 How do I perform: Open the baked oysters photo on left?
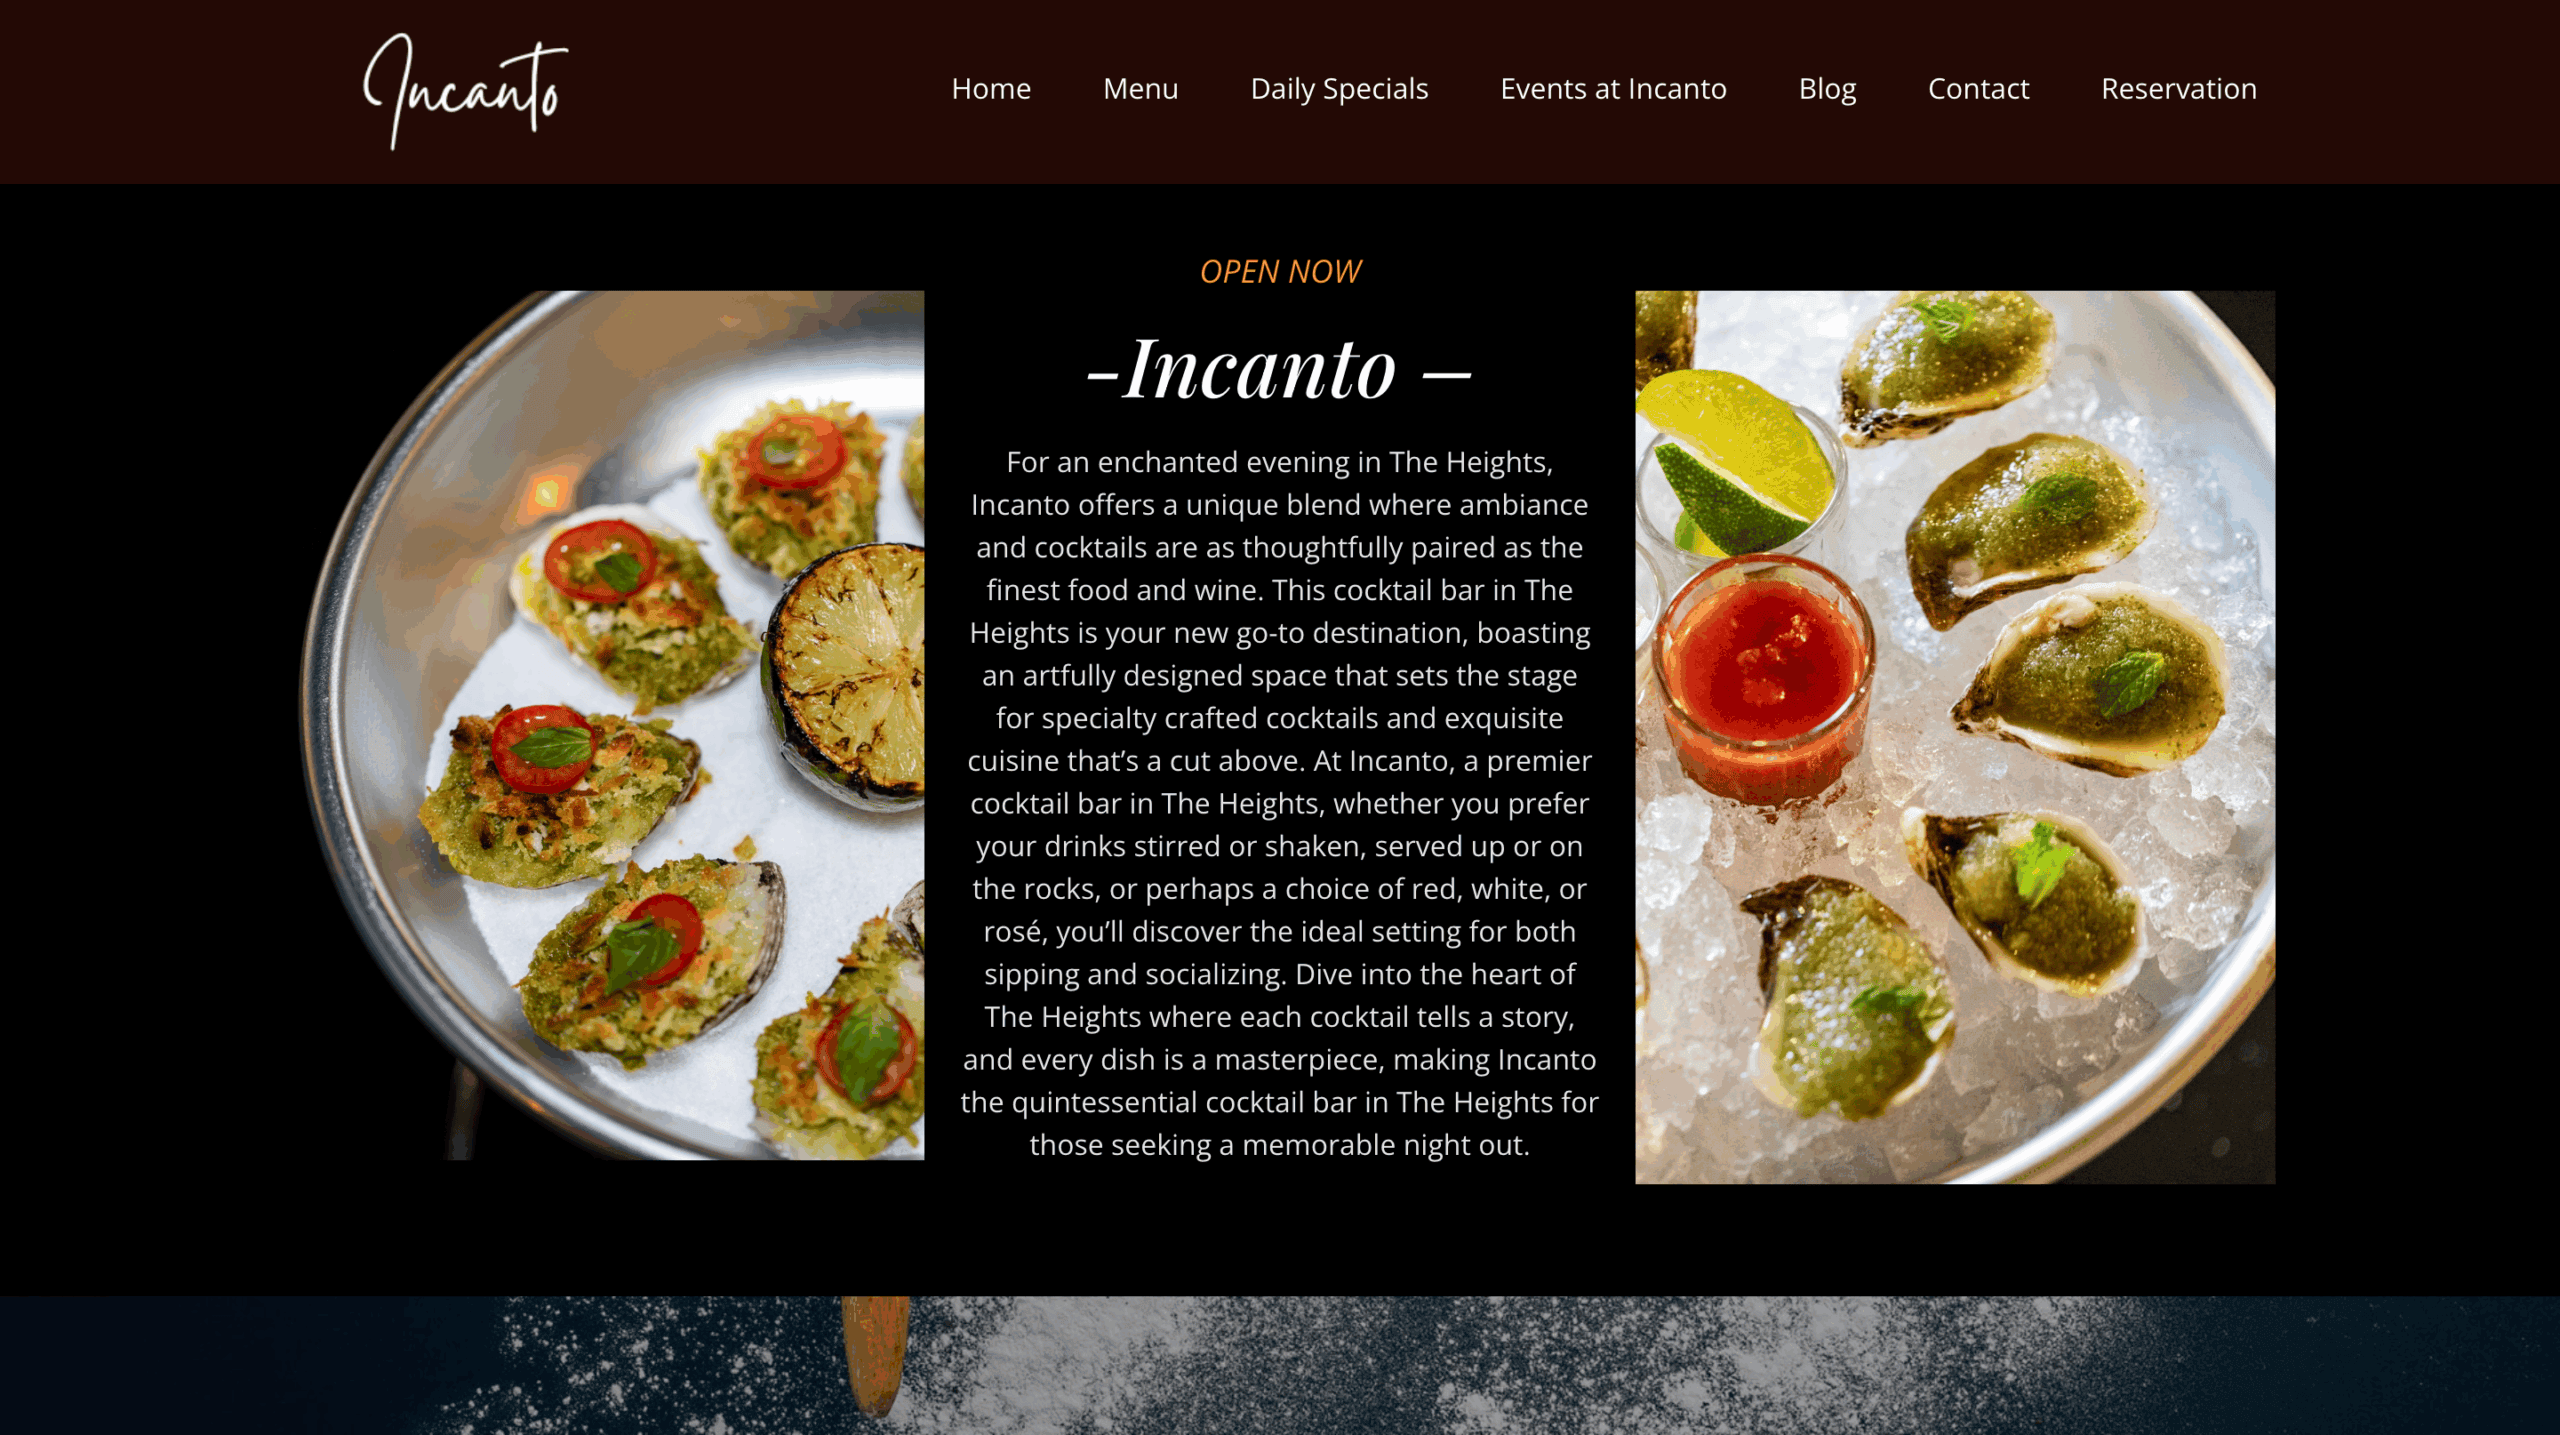tap(612, 725)
